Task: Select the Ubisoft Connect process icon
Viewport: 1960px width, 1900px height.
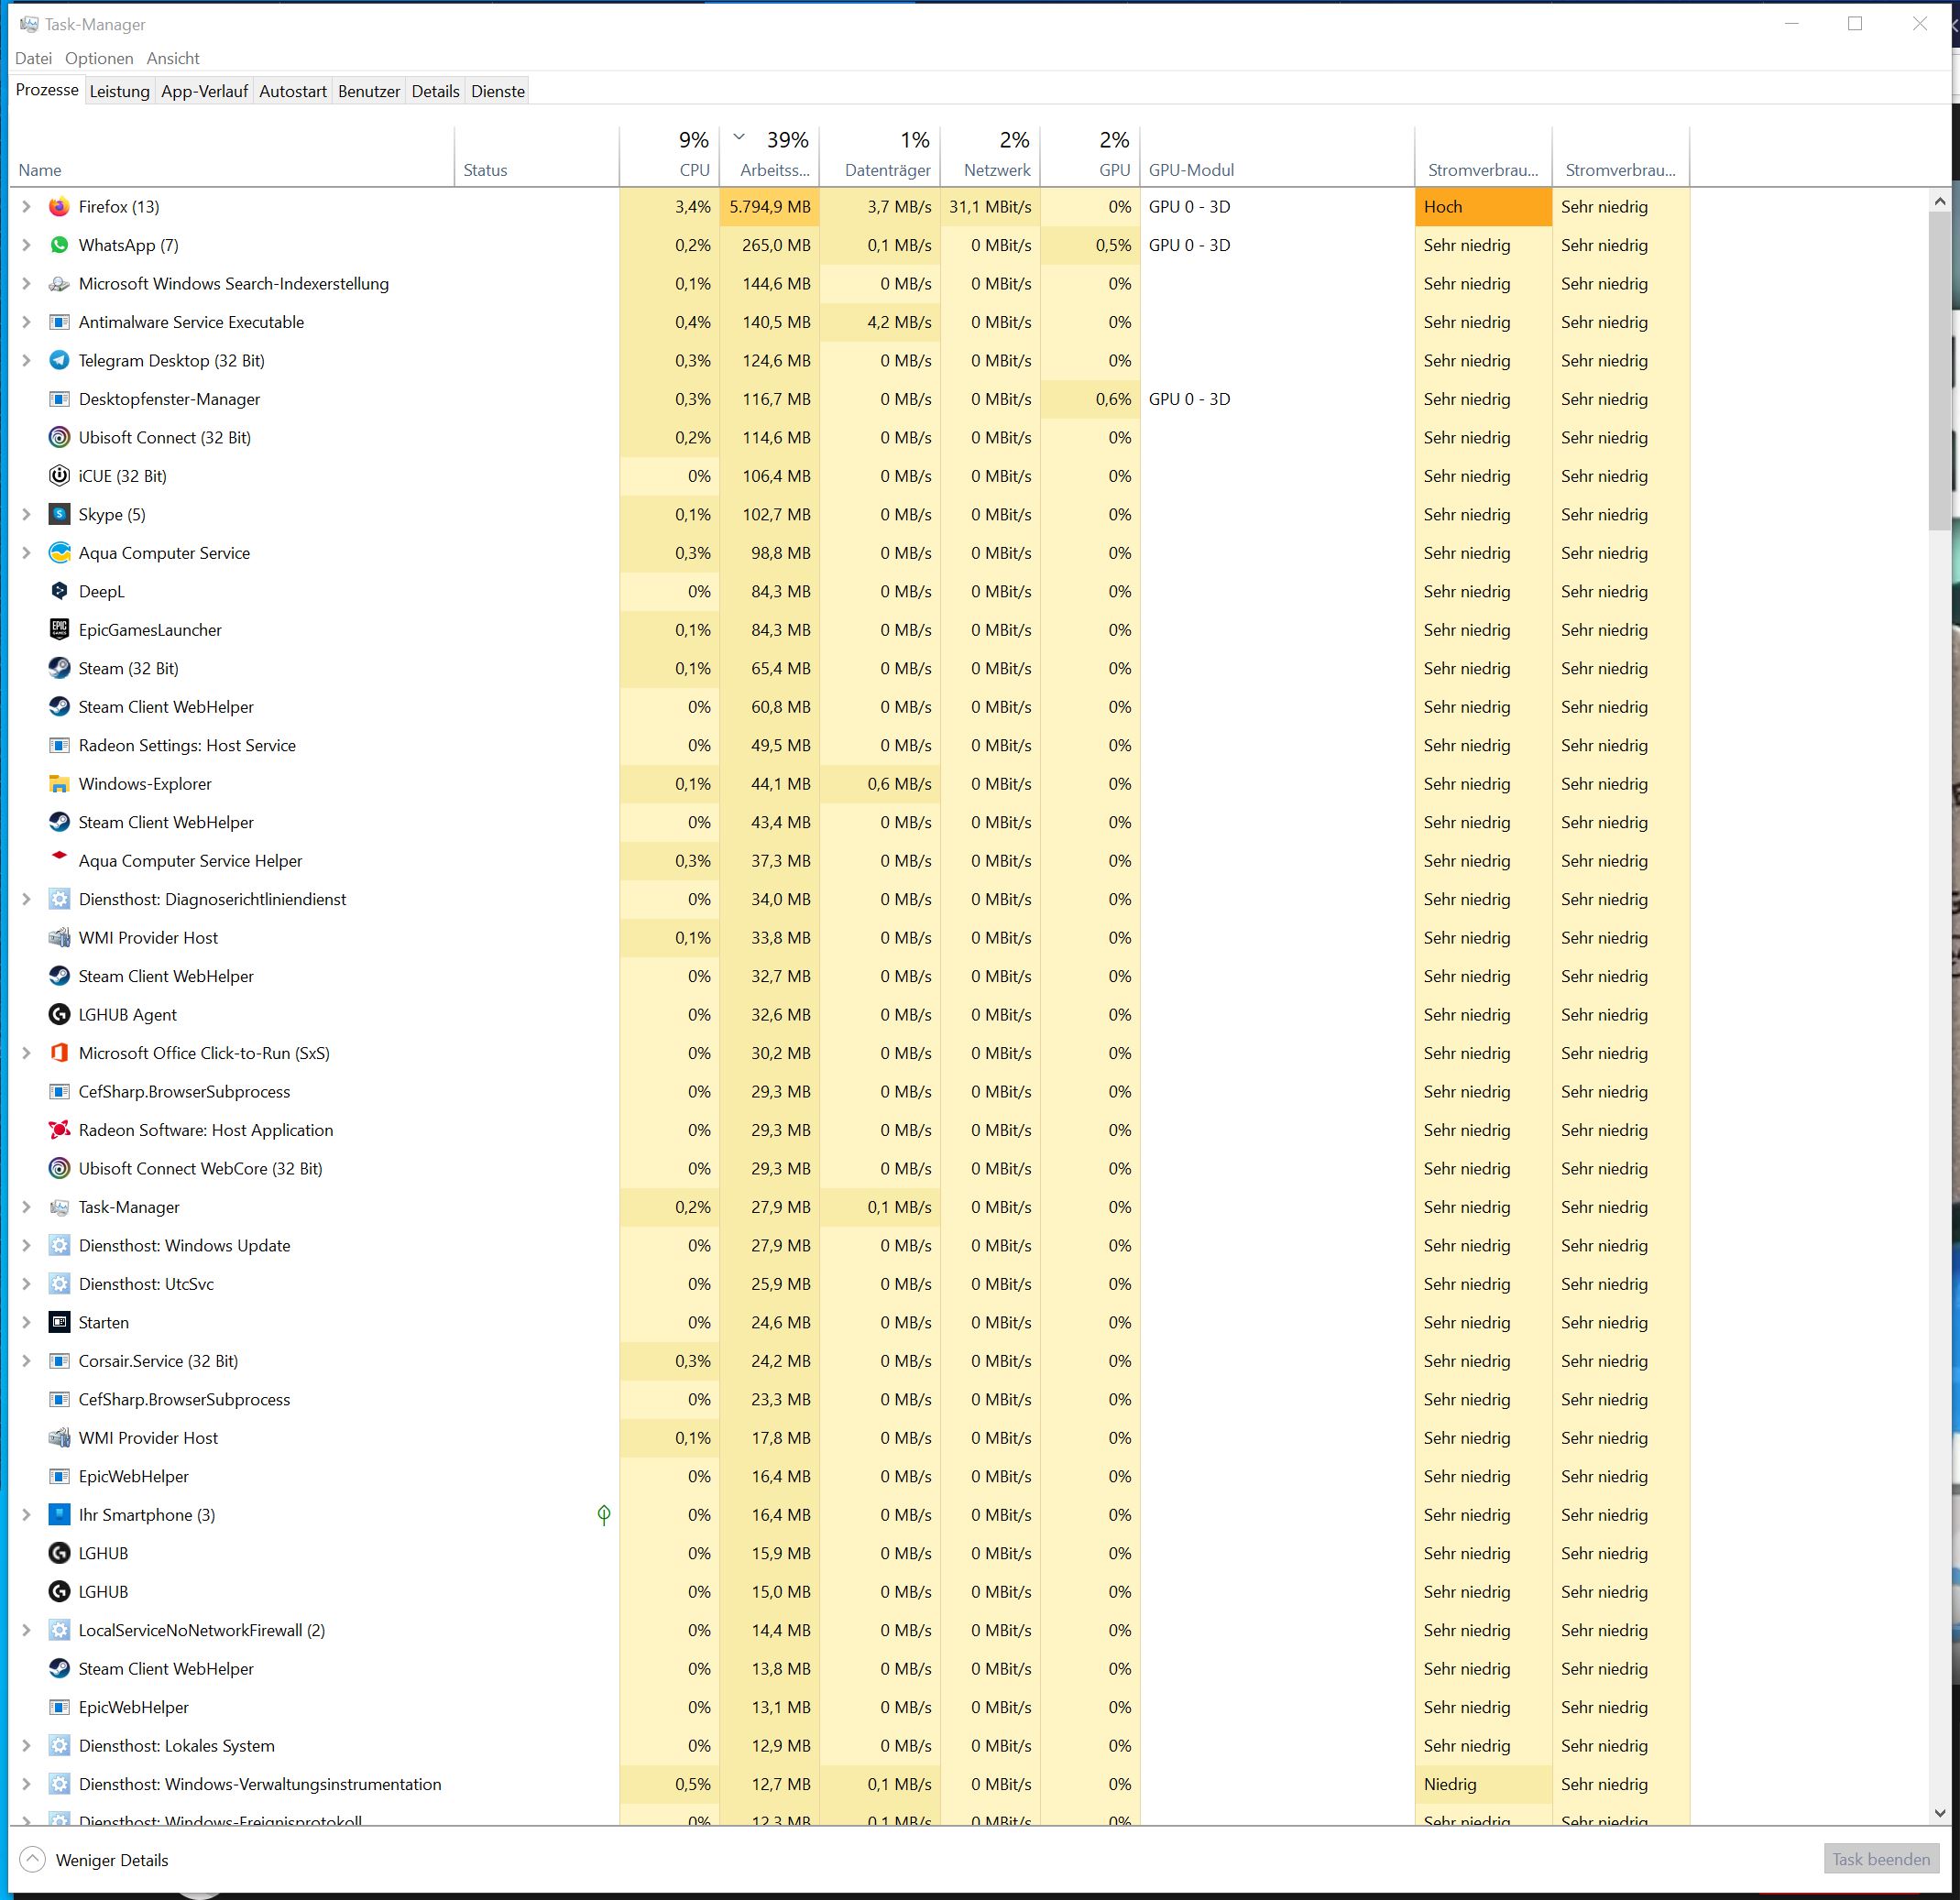Action: coord(59,438)
